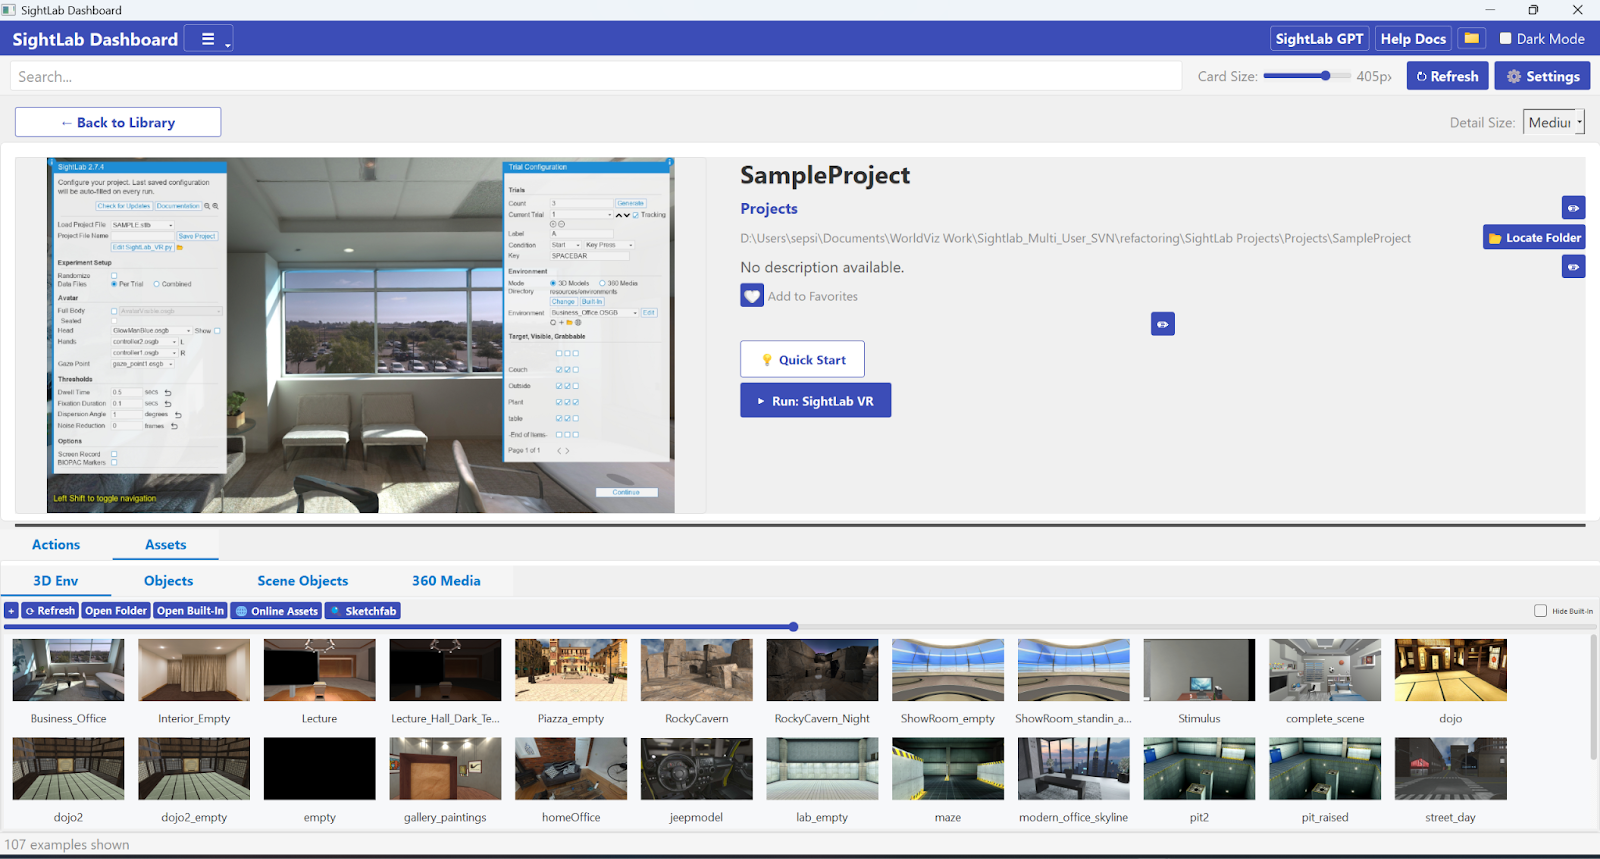1600x859 pixels.
Task: Click the Locate Folder button
Action: pos(1534,237)
